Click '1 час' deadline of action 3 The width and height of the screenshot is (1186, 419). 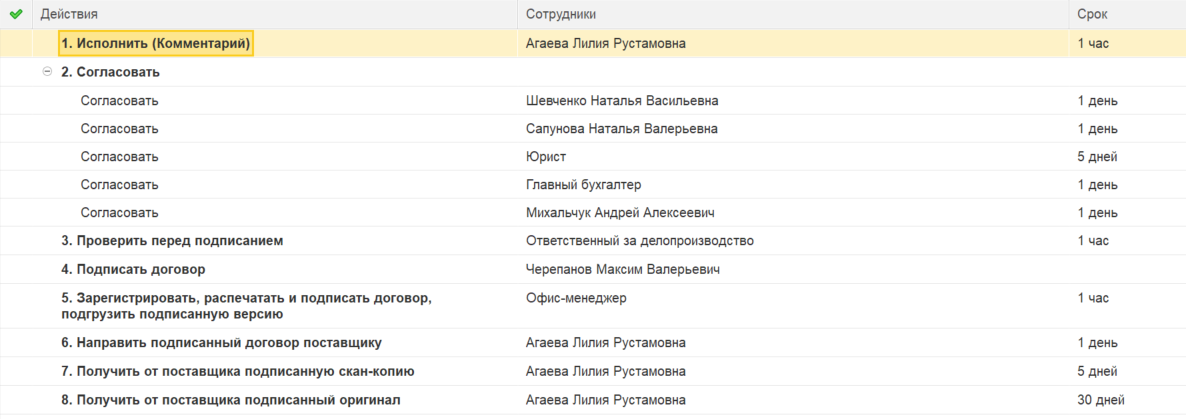tap(1093, 241)
